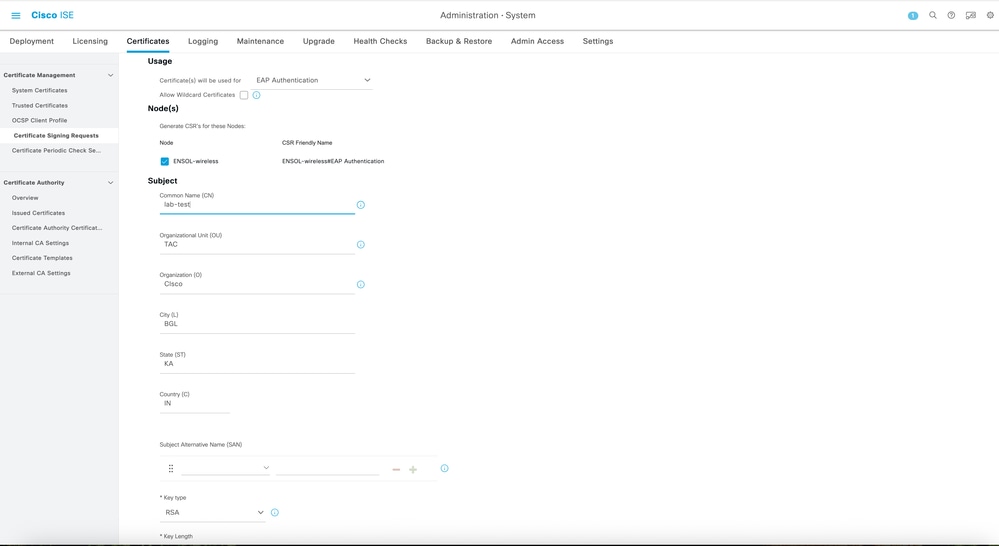Viewport: 999px width, 546px height.
Task: Remove SAN entry with minus icon
Action: click(x=396, y=470)
